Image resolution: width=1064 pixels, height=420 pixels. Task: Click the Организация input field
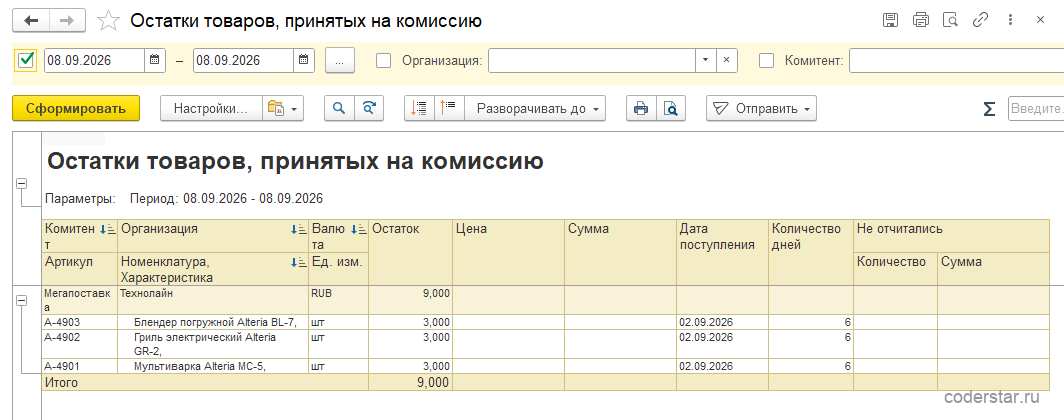click(x=592, y=60)
